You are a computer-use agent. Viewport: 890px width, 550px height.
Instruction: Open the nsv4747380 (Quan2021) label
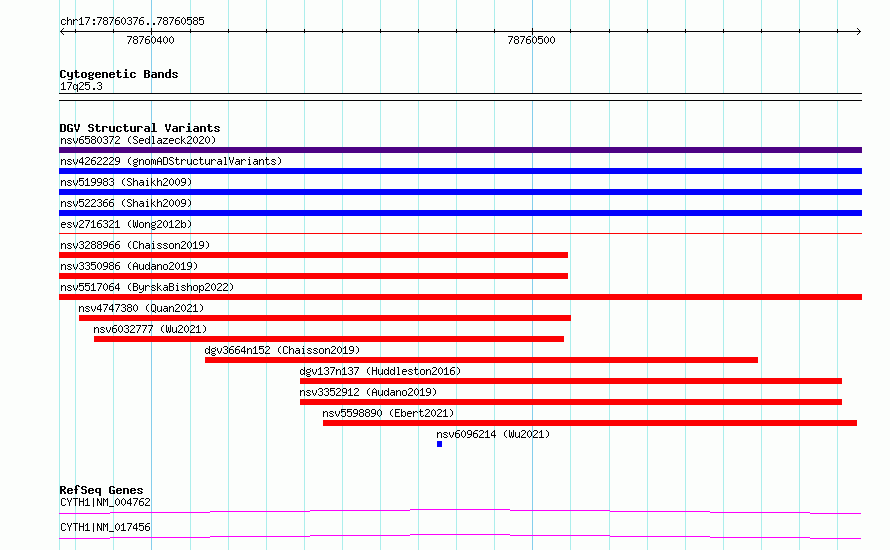(x=141, y=308)
